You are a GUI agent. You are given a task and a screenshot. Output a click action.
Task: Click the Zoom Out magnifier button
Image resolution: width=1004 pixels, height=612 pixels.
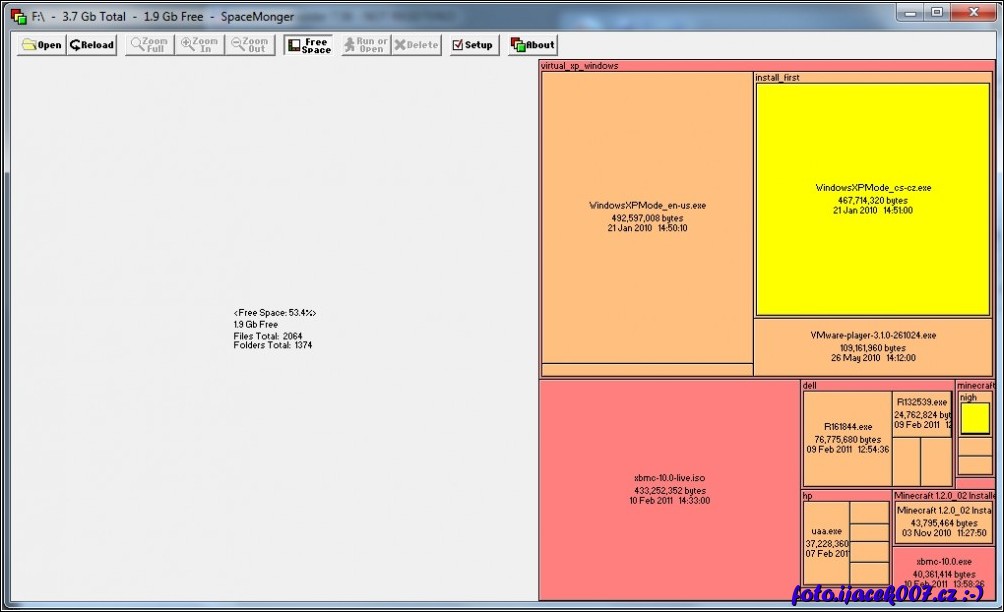tap(249, 45)
